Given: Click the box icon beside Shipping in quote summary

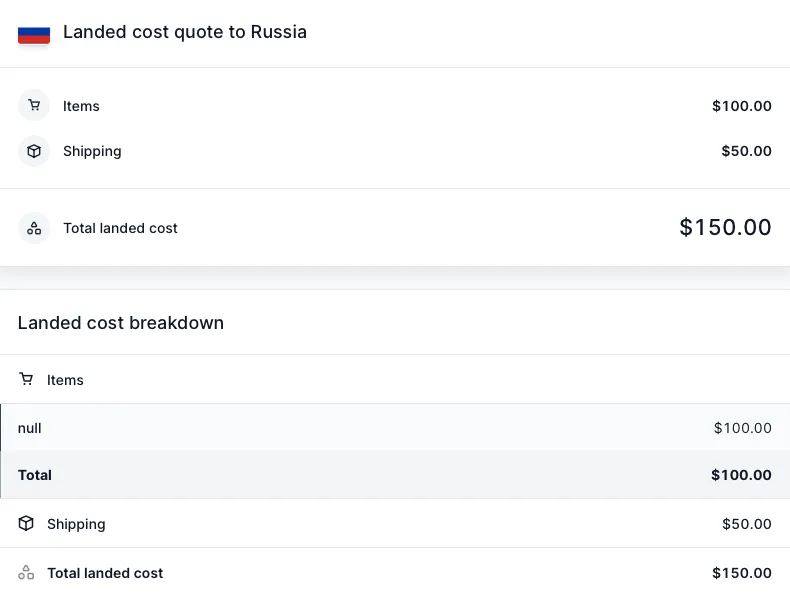Looking at the screenshot, I should [34, 151].
